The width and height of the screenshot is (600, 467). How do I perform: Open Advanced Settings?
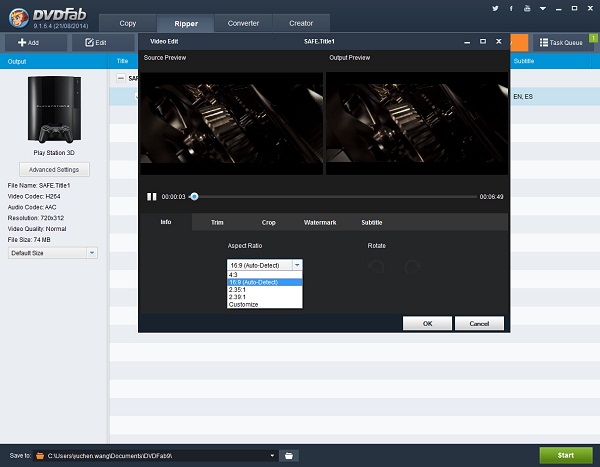[x=55, y=169]
